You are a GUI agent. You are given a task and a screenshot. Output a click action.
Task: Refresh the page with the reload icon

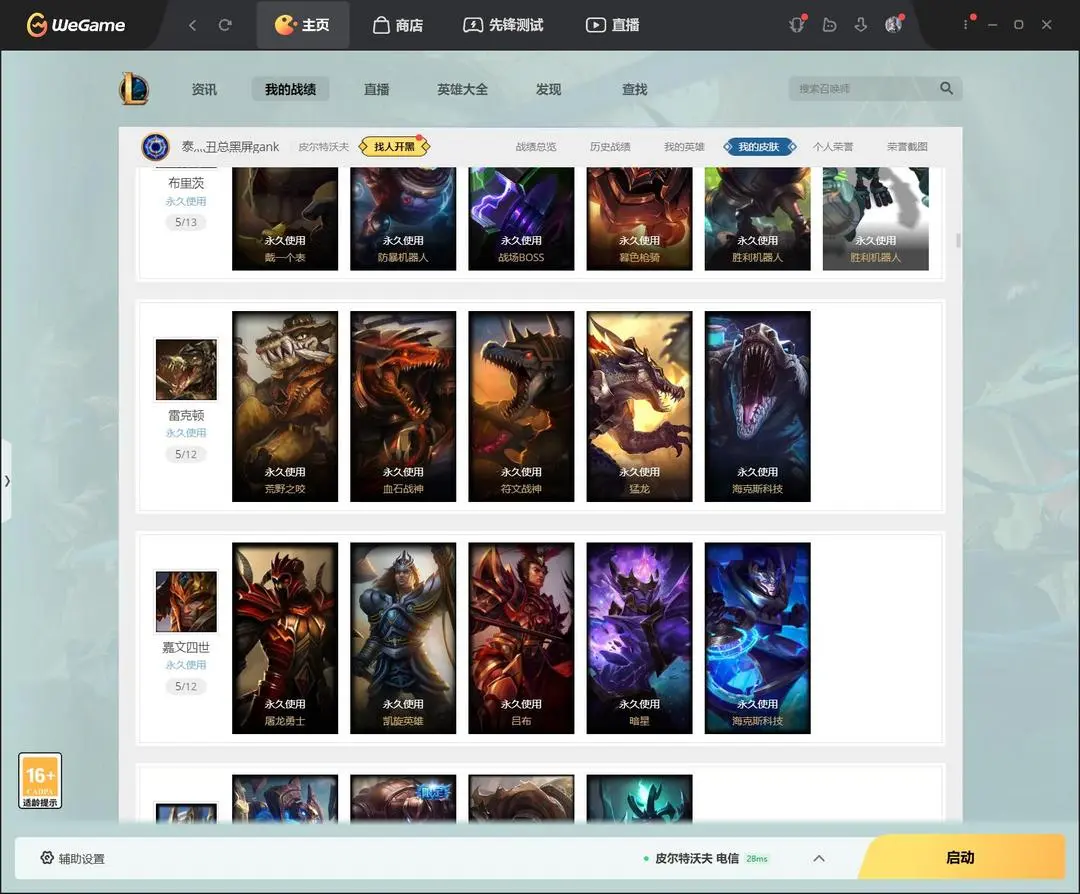coord(225,25)
